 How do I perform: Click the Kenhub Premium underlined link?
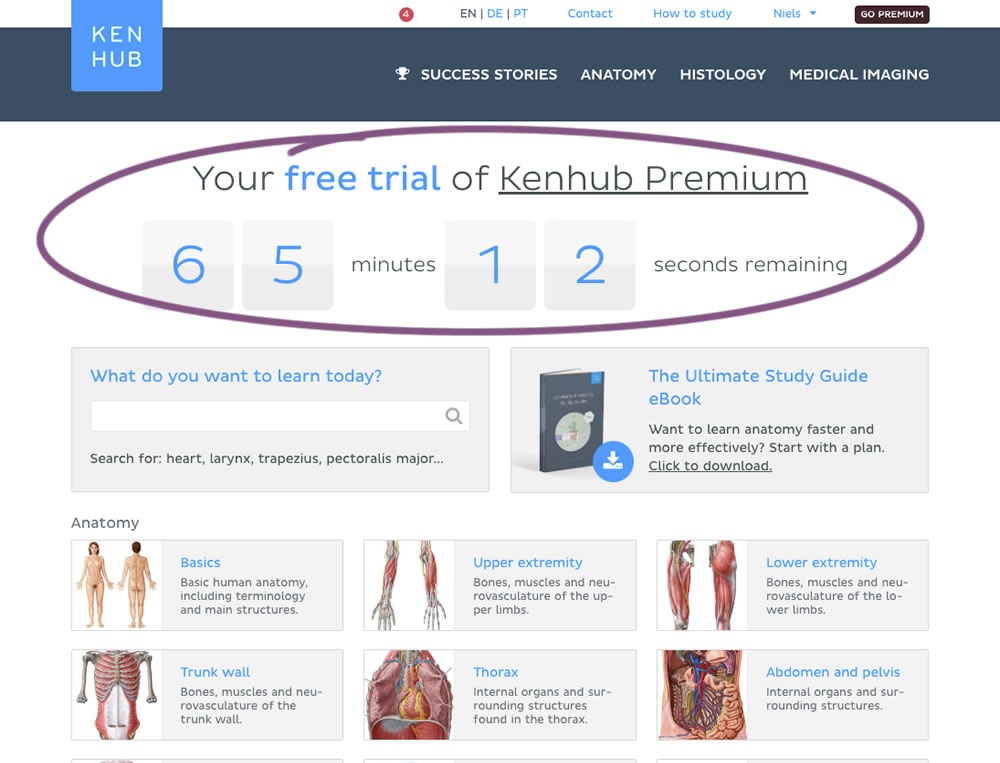click(653, 178)
